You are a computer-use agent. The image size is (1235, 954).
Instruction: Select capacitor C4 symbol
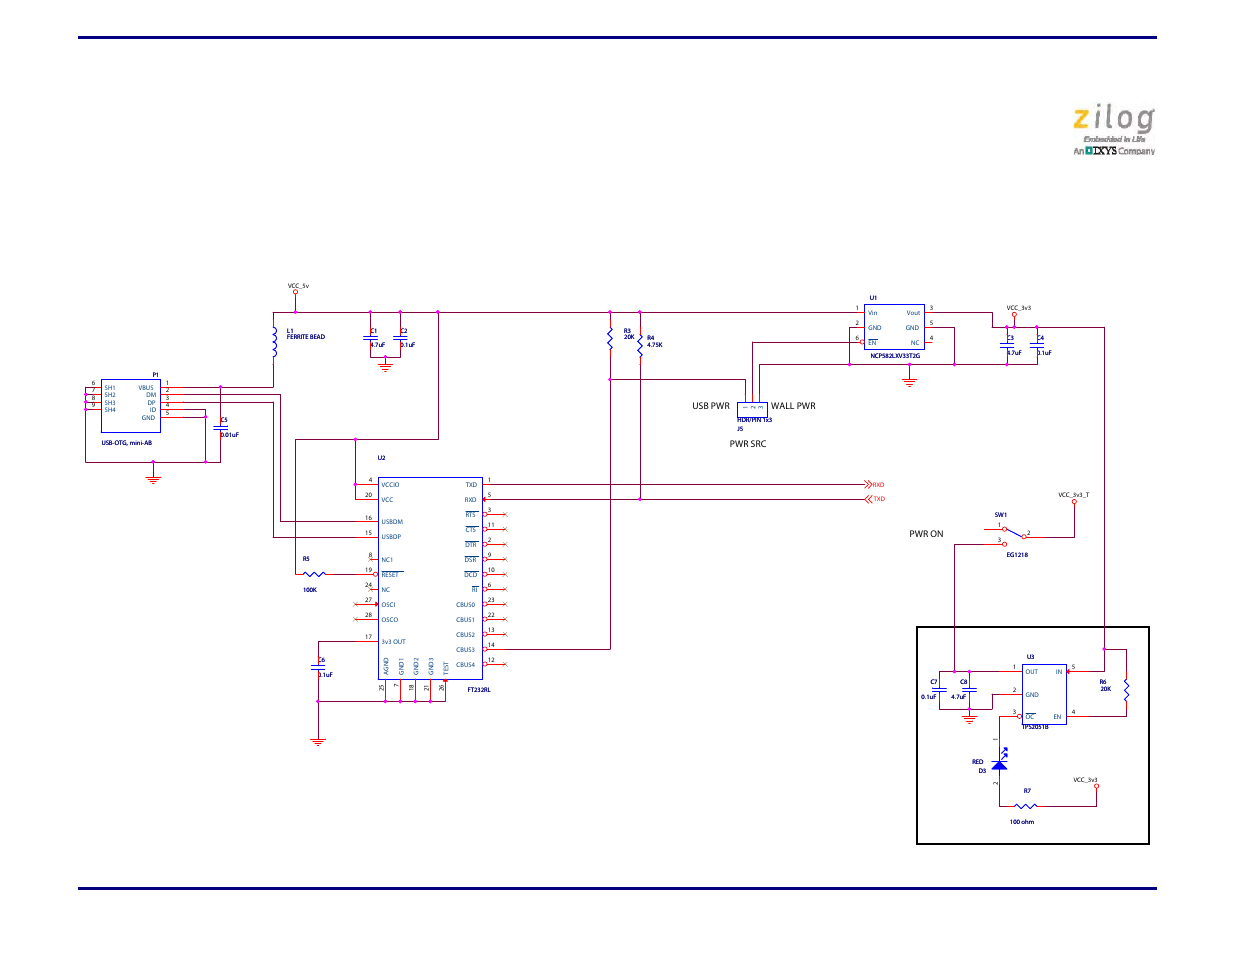point(1037,346)
